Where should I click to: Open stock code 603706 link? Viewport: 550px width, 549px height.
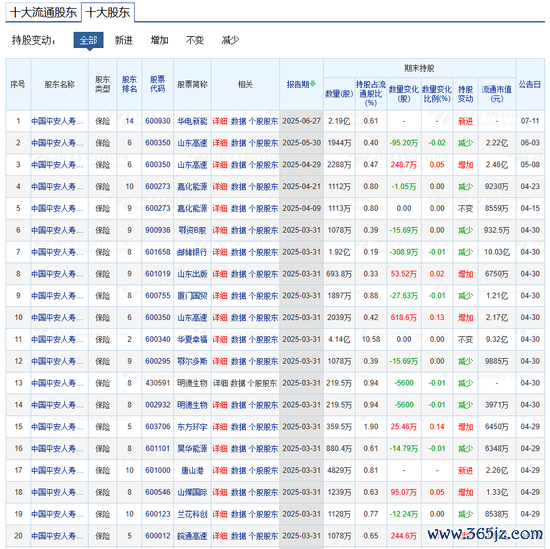[158, 427]
